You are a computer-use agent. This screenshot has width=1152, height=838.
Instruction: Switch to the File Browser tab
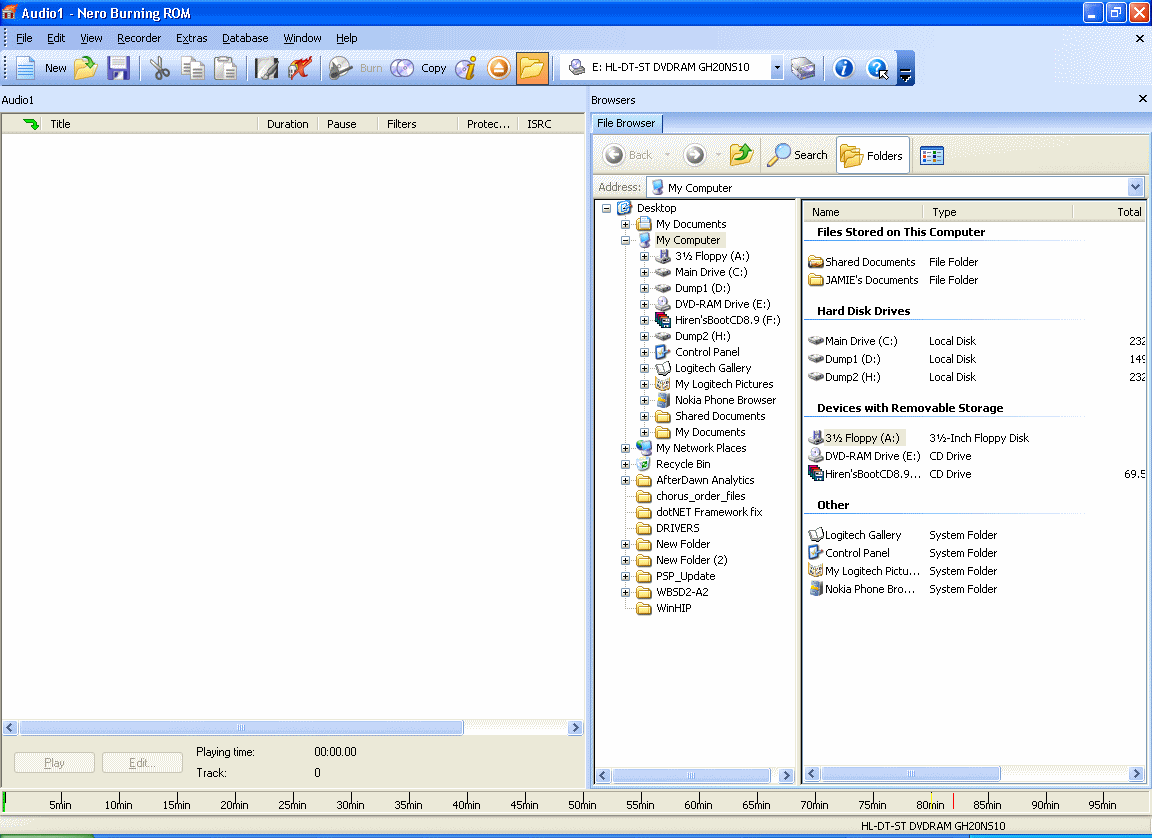pyautogui.click(x=626, y=123)
